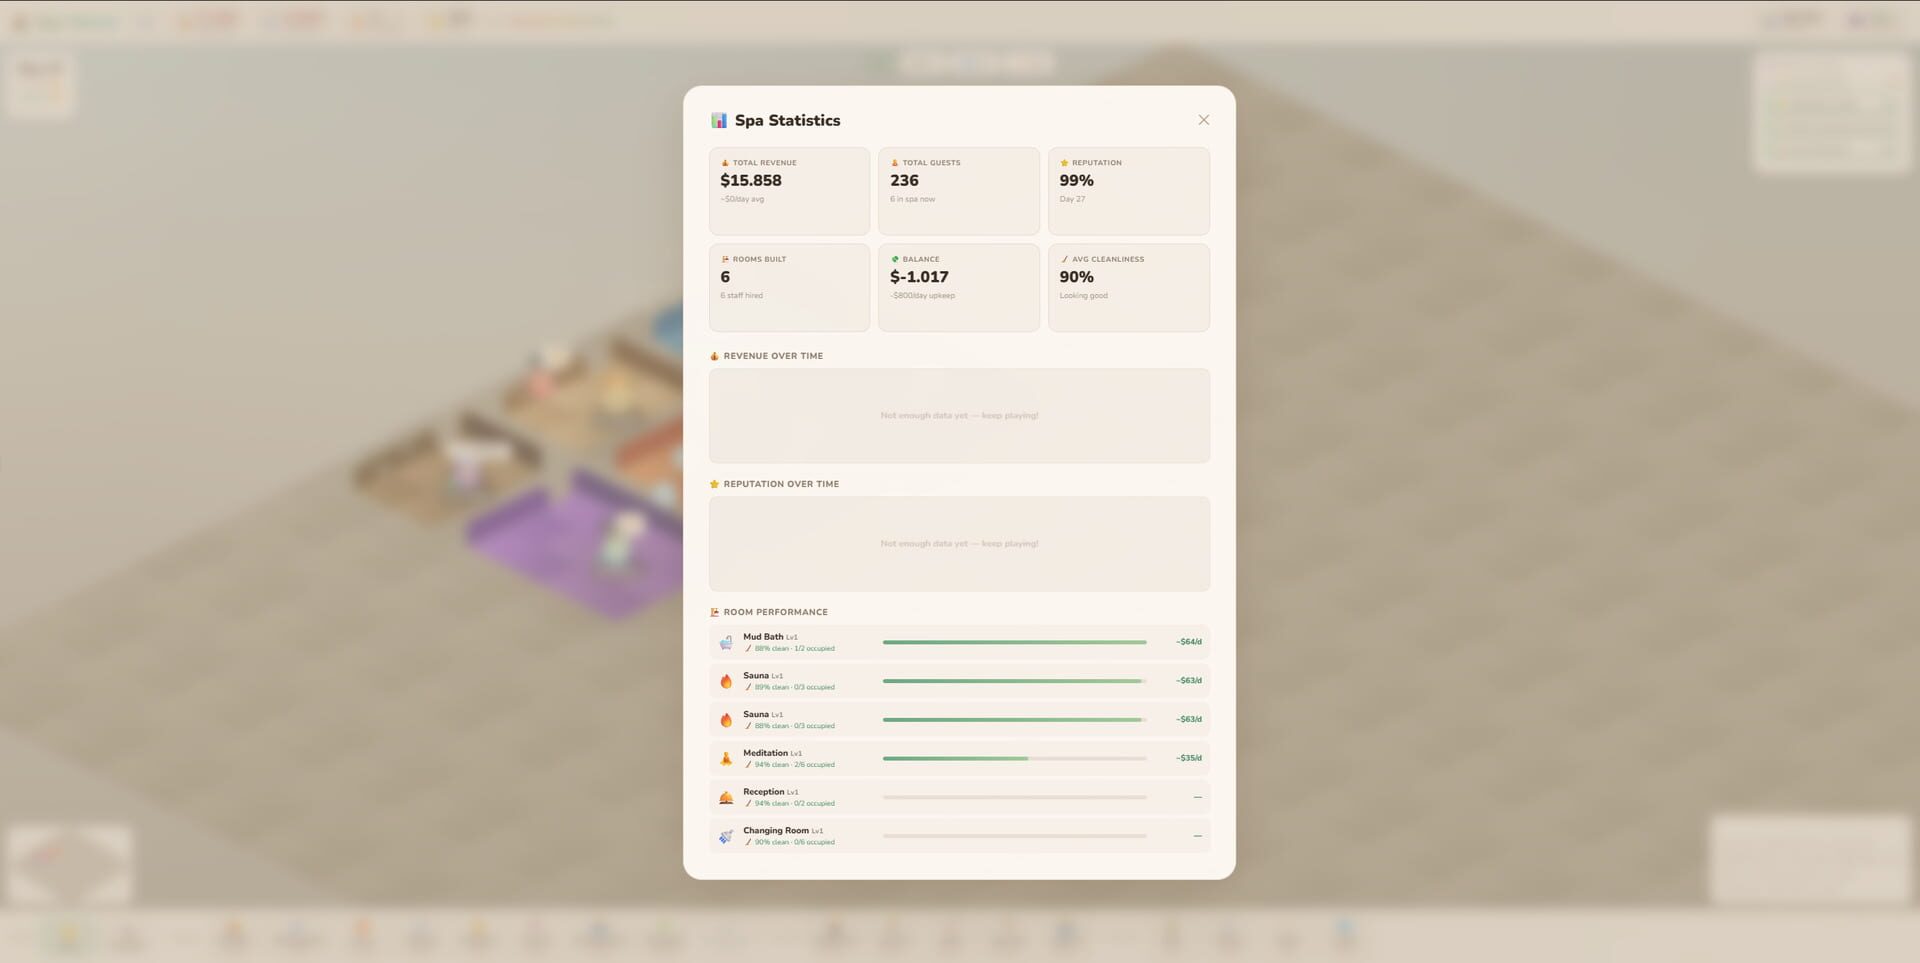
Task: Select the first Sauna flame icon
Action: tap(726, 680)
